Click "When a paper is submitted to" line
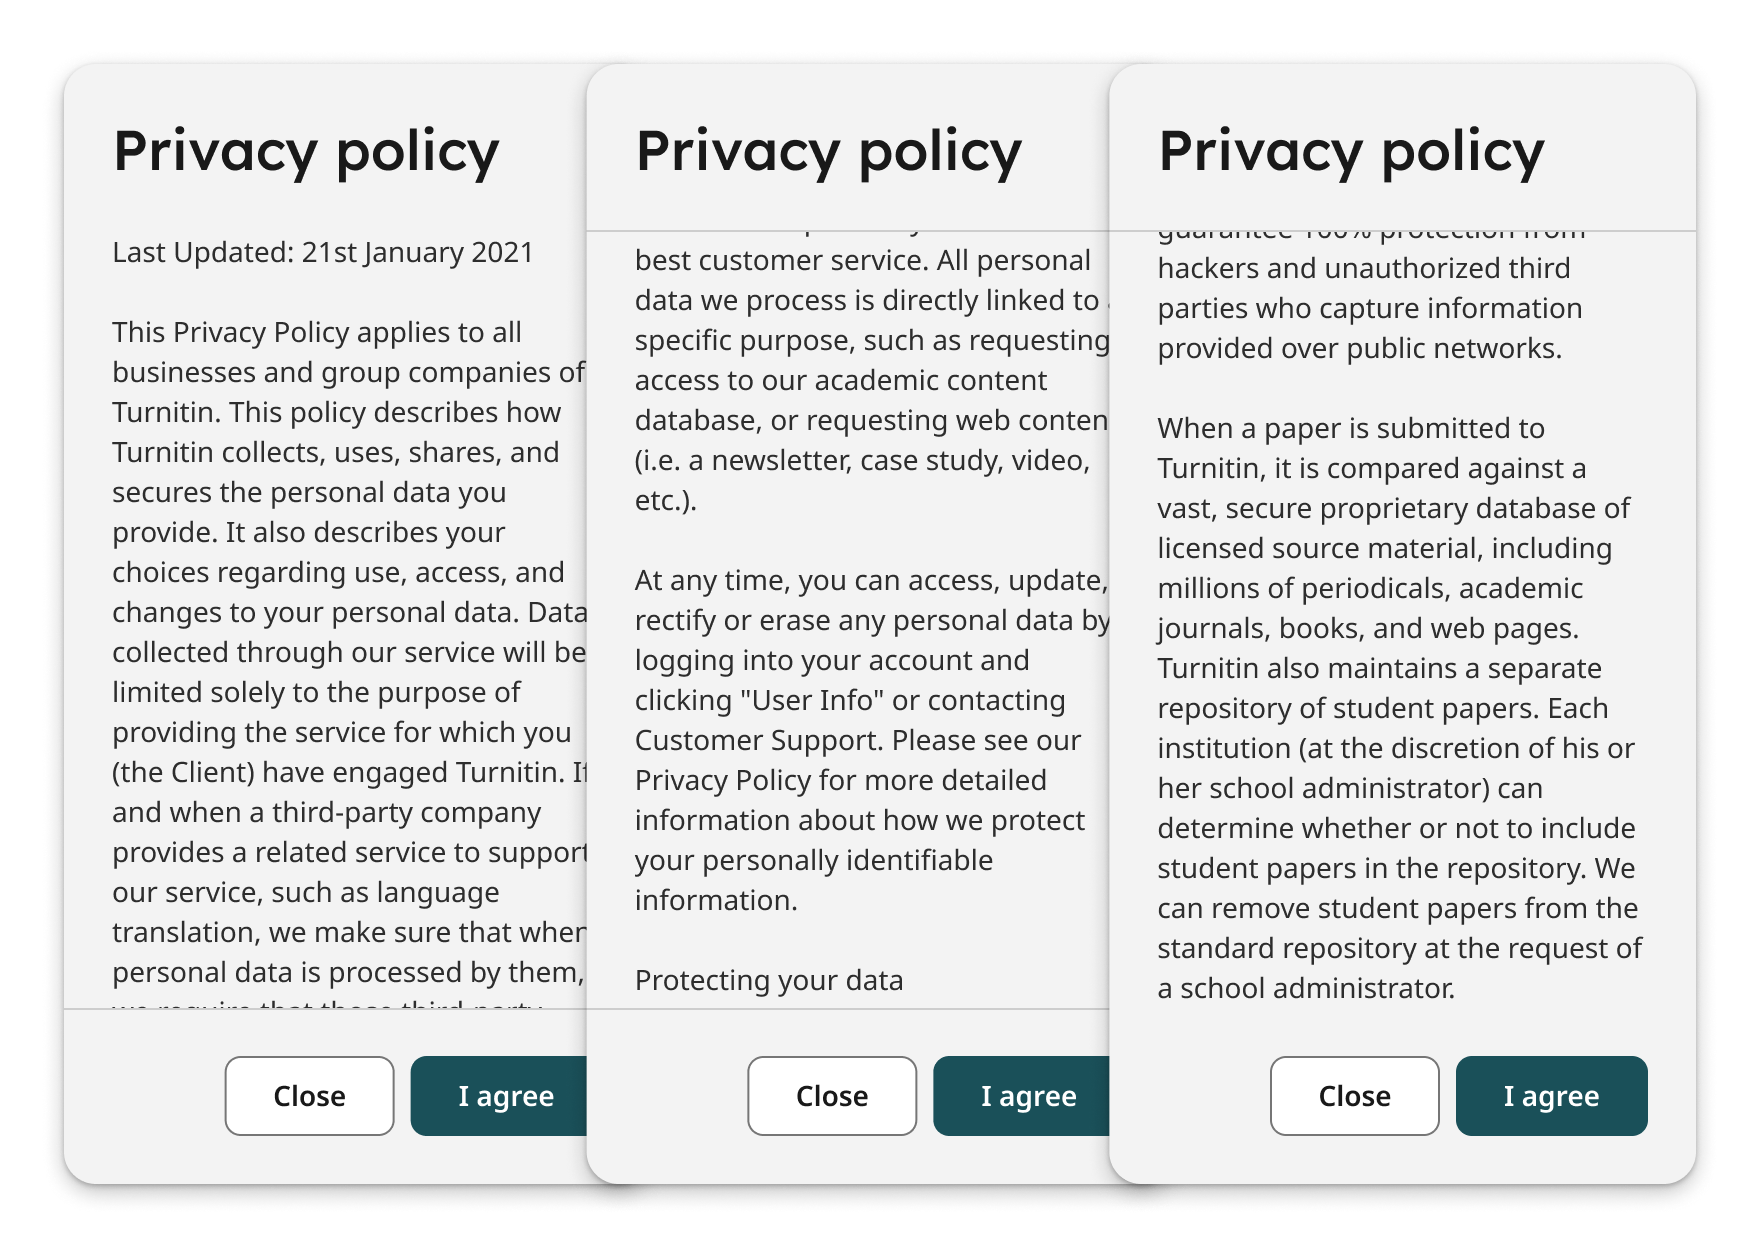The width and height of the screenshot is (1760, 1248). coord(1351,428)
